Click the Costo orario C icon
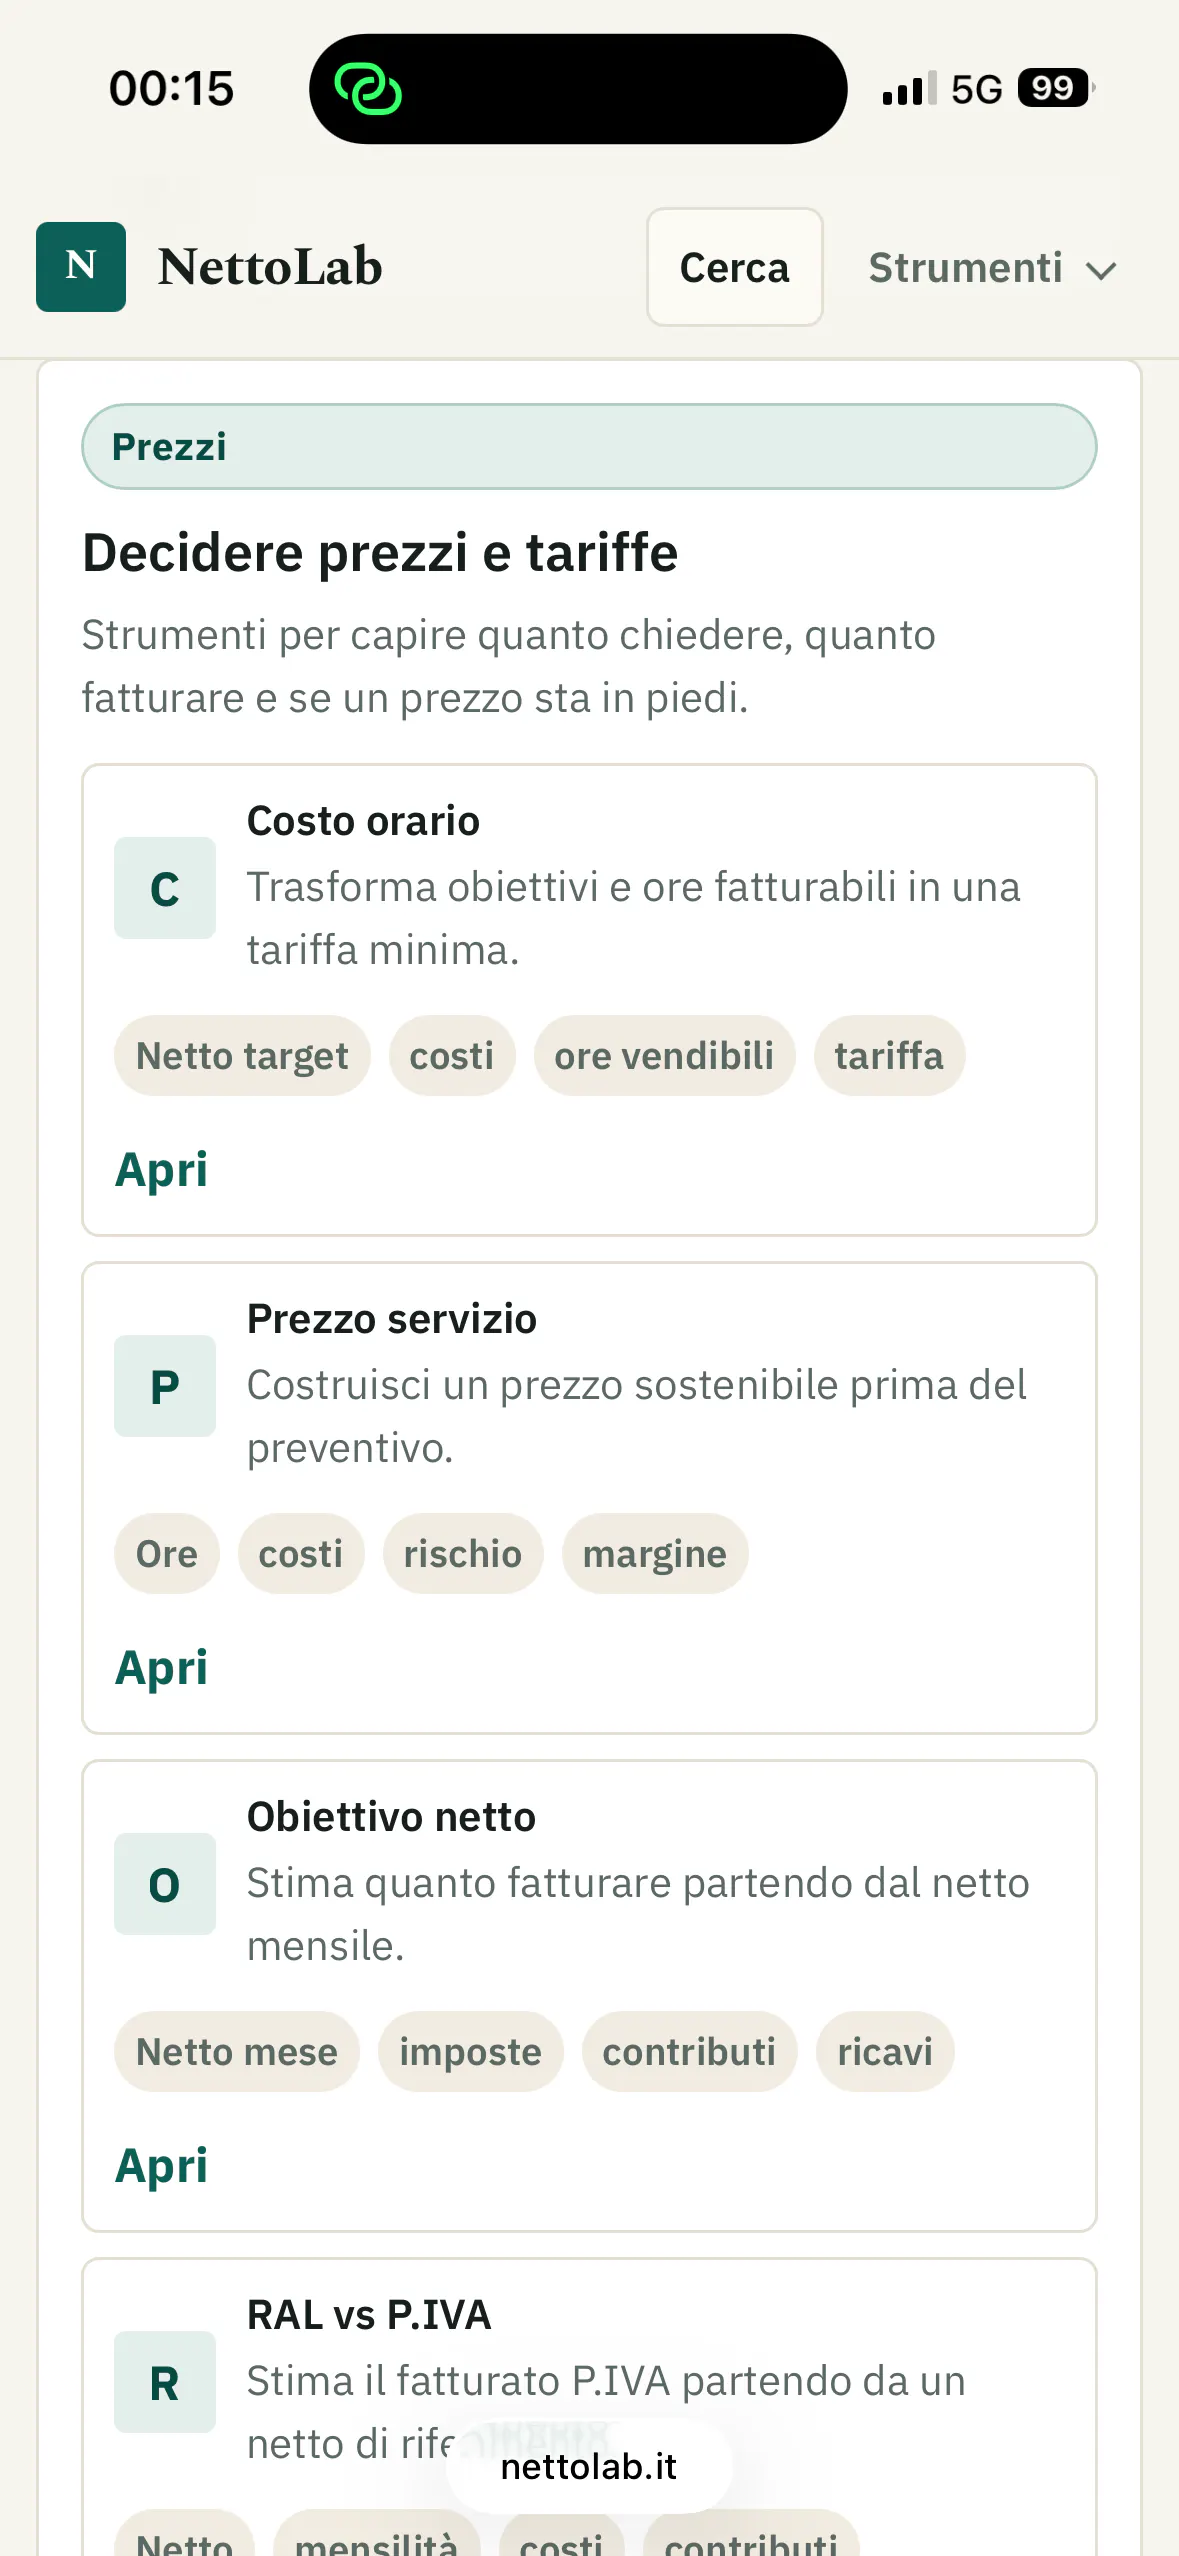Image resolution: width=1179 pixels, height=2556 pixels. 165,888
